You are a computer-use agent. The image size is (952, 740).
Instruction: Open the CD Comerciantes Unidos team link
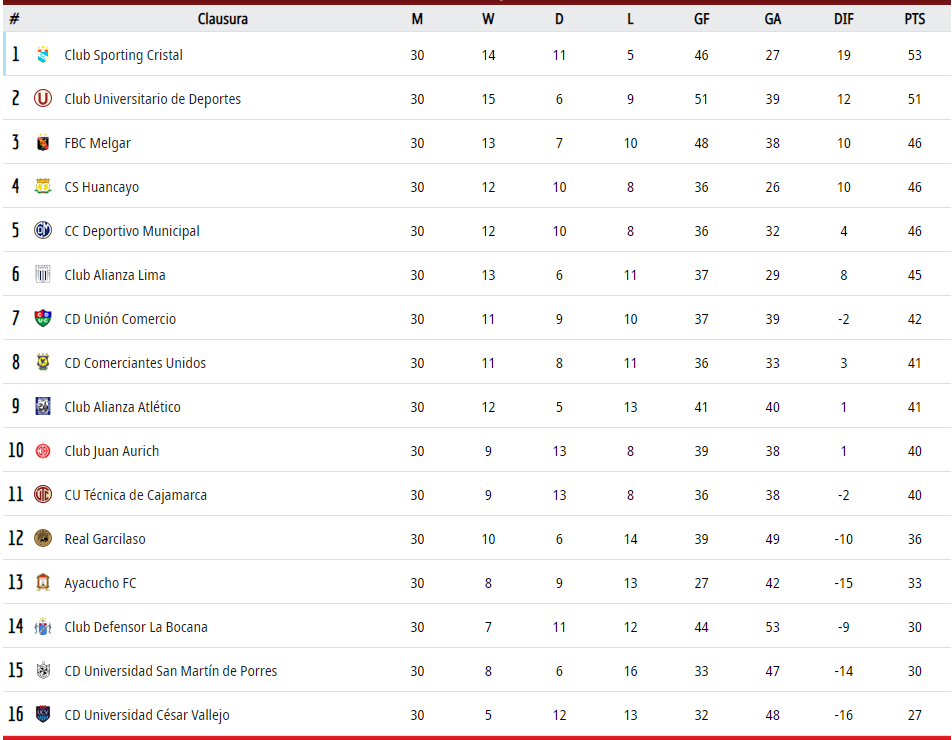click(135, 363)
